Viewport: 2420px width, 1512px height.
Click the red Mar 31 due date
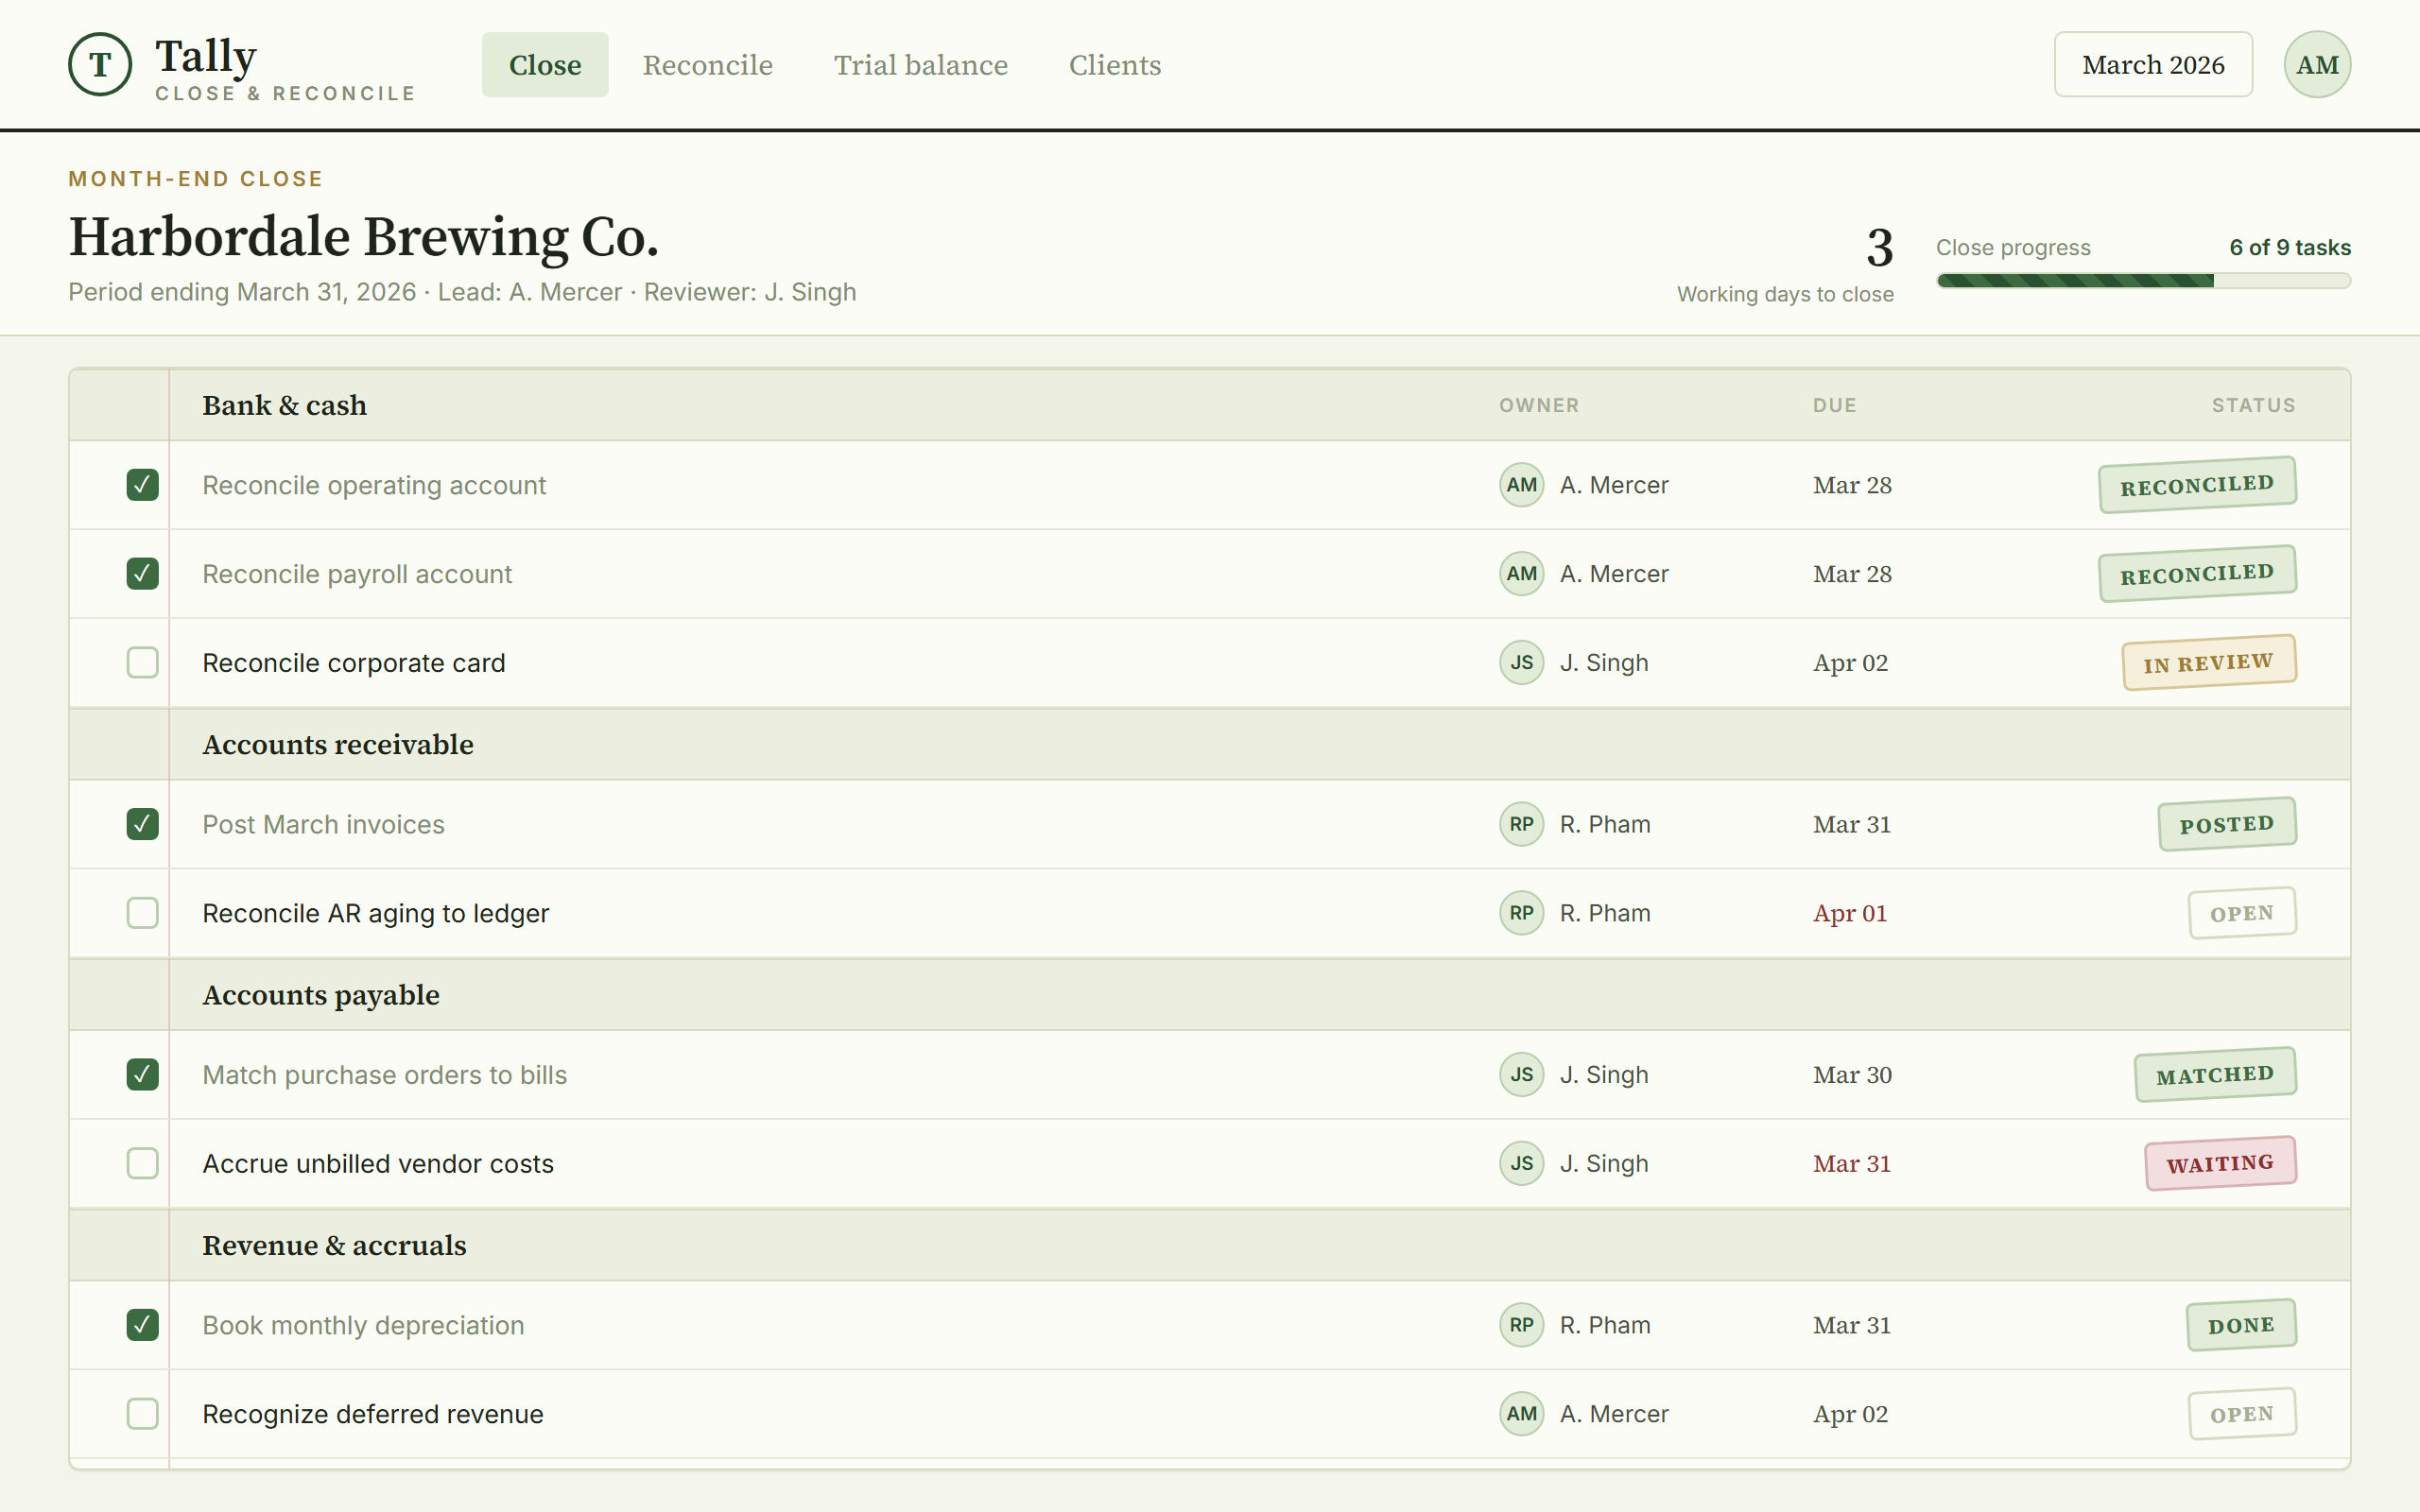pos(1852,1164)
